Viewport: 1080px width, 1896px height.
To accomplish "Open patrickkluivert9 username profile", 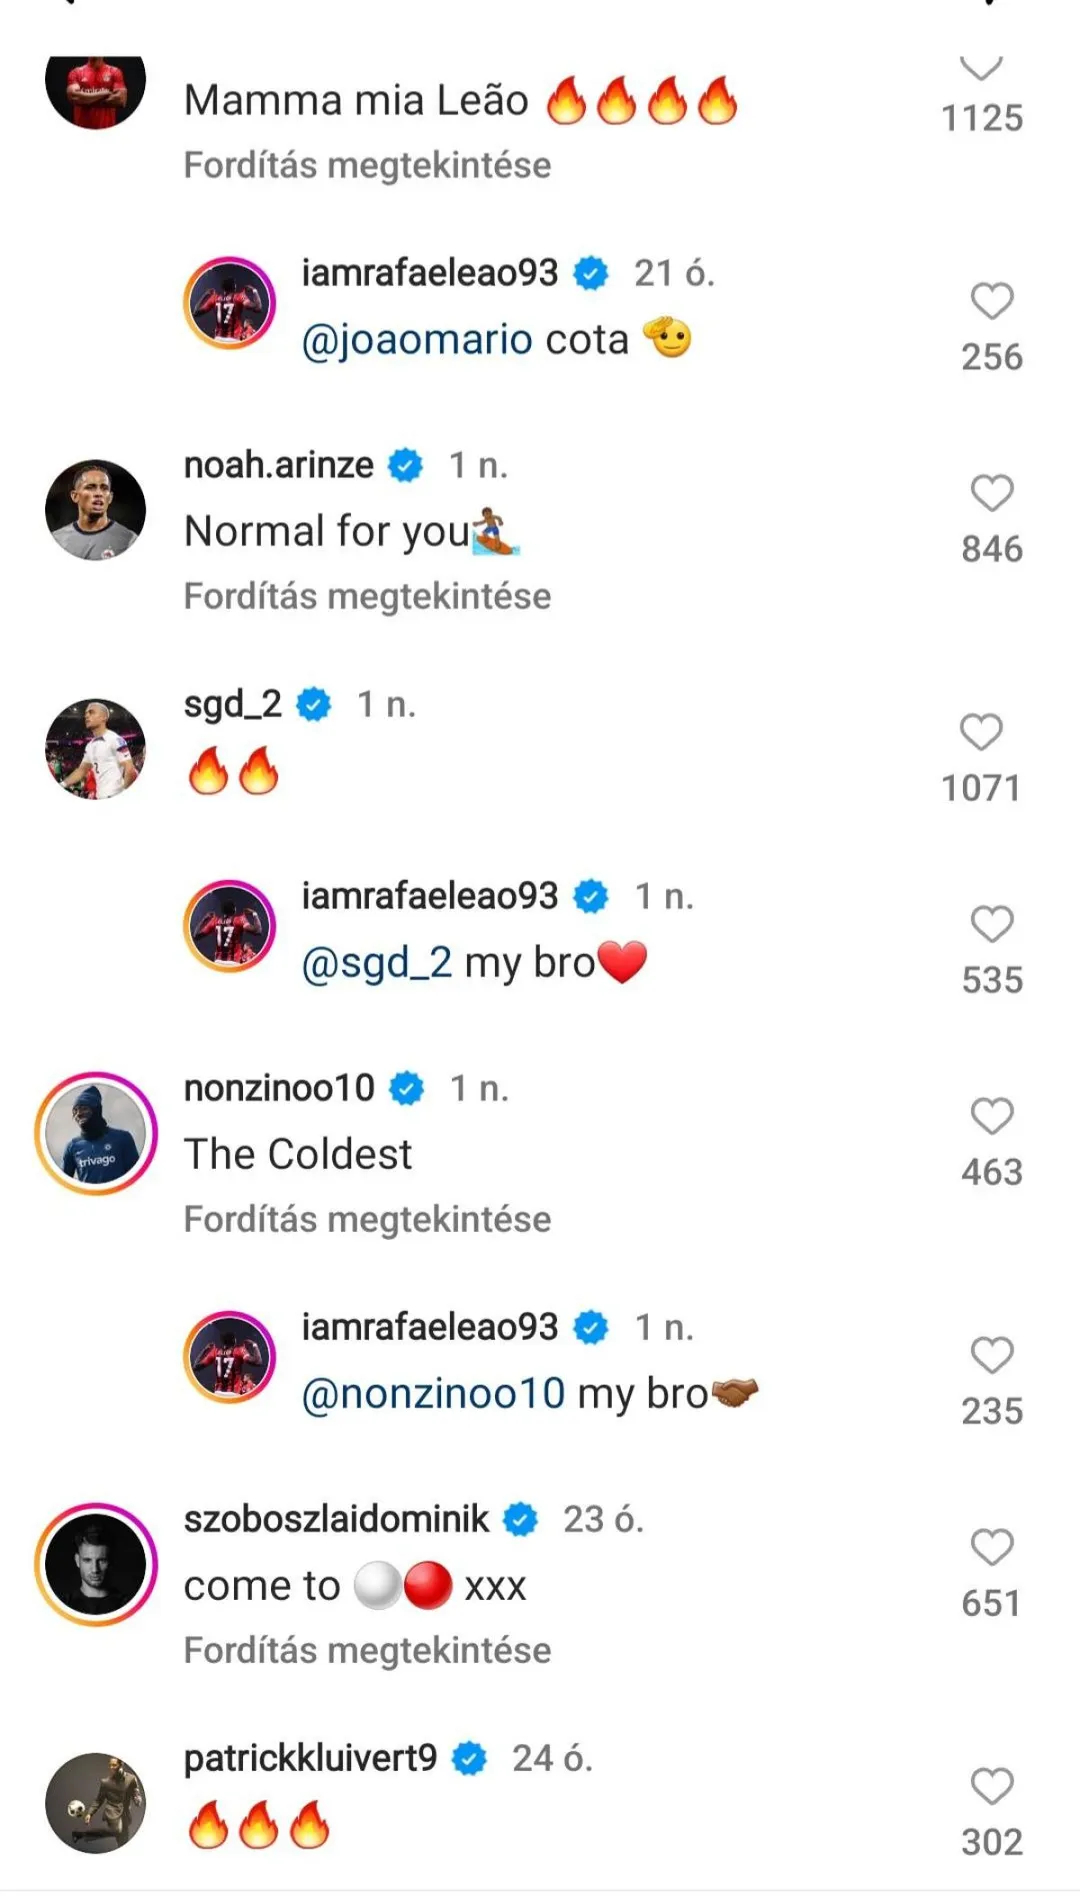I will [x=310, y=1758].
